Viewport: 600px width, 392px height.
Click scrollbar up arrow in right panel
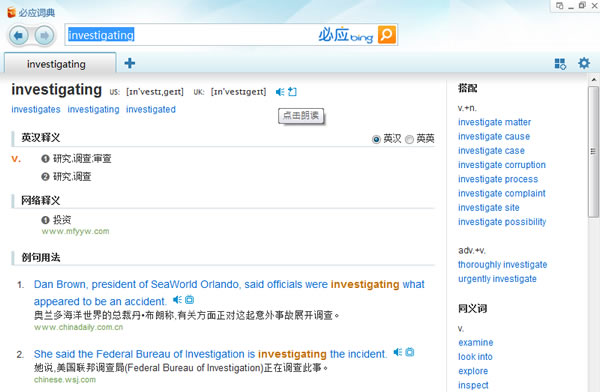coord(593,80)
